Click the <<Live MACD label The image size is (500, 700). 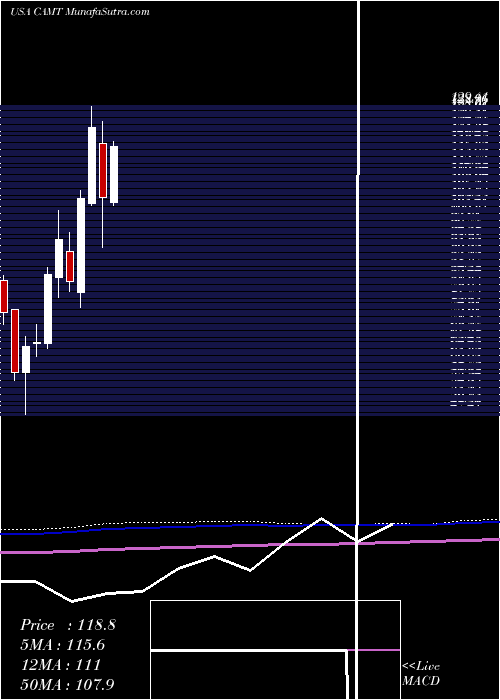coord(421,673)
